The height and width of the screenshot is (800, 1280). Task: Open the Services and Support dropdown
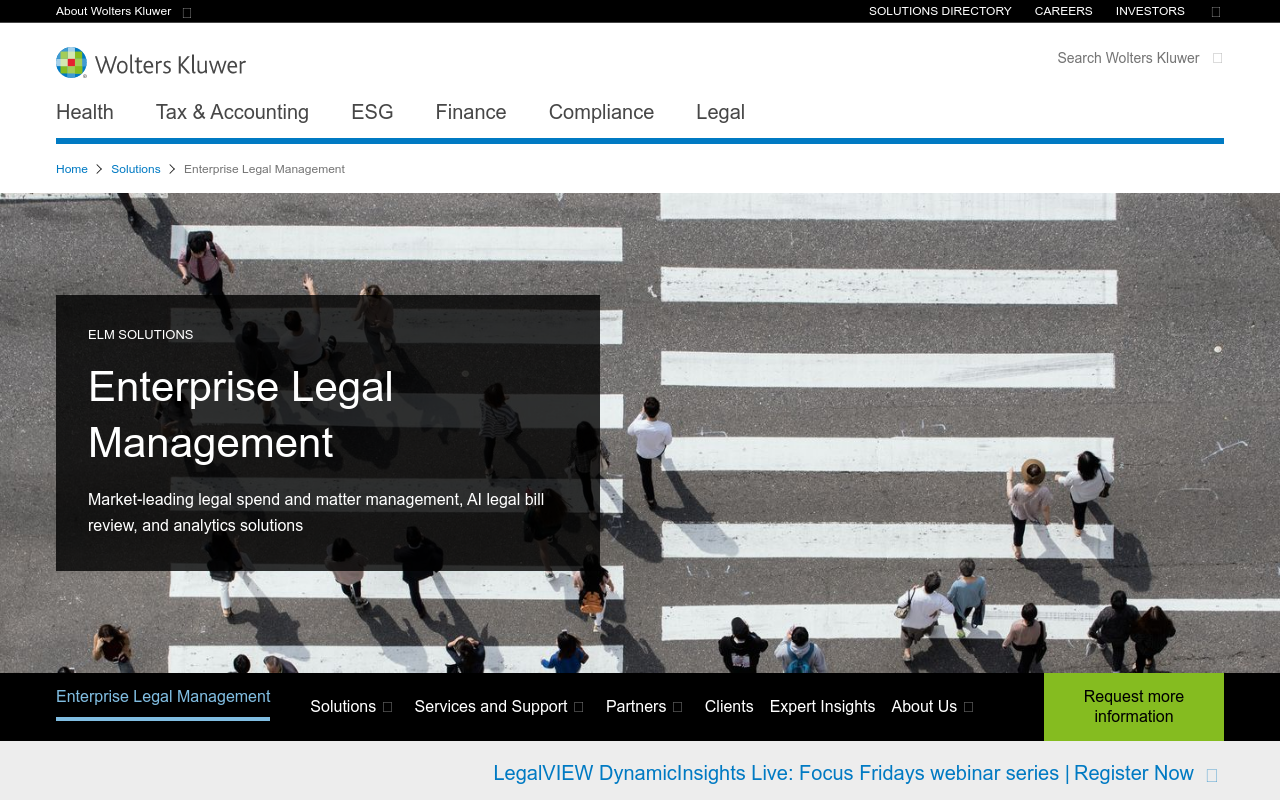491,706
